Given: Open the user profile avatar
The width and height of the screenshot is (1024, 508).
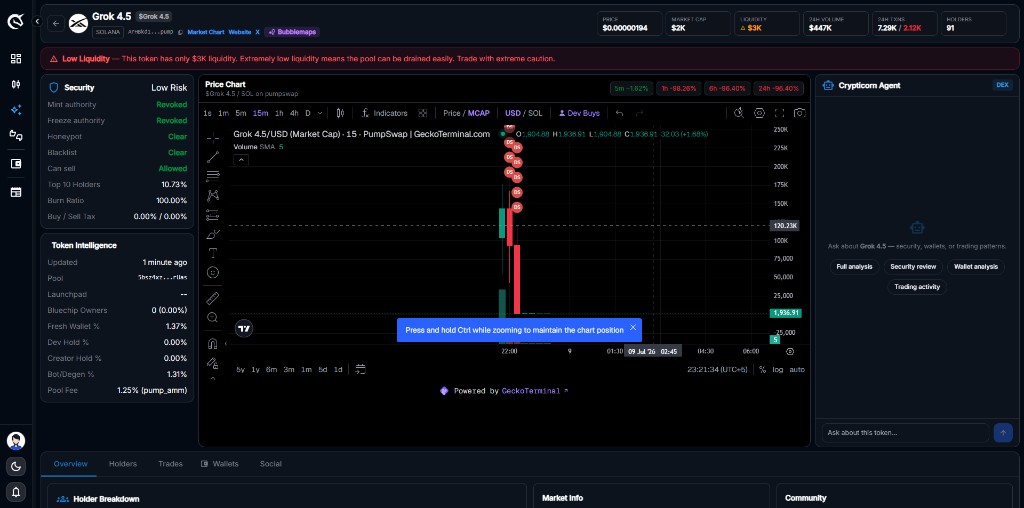Looking at the screenshot, I should [16, 441].
